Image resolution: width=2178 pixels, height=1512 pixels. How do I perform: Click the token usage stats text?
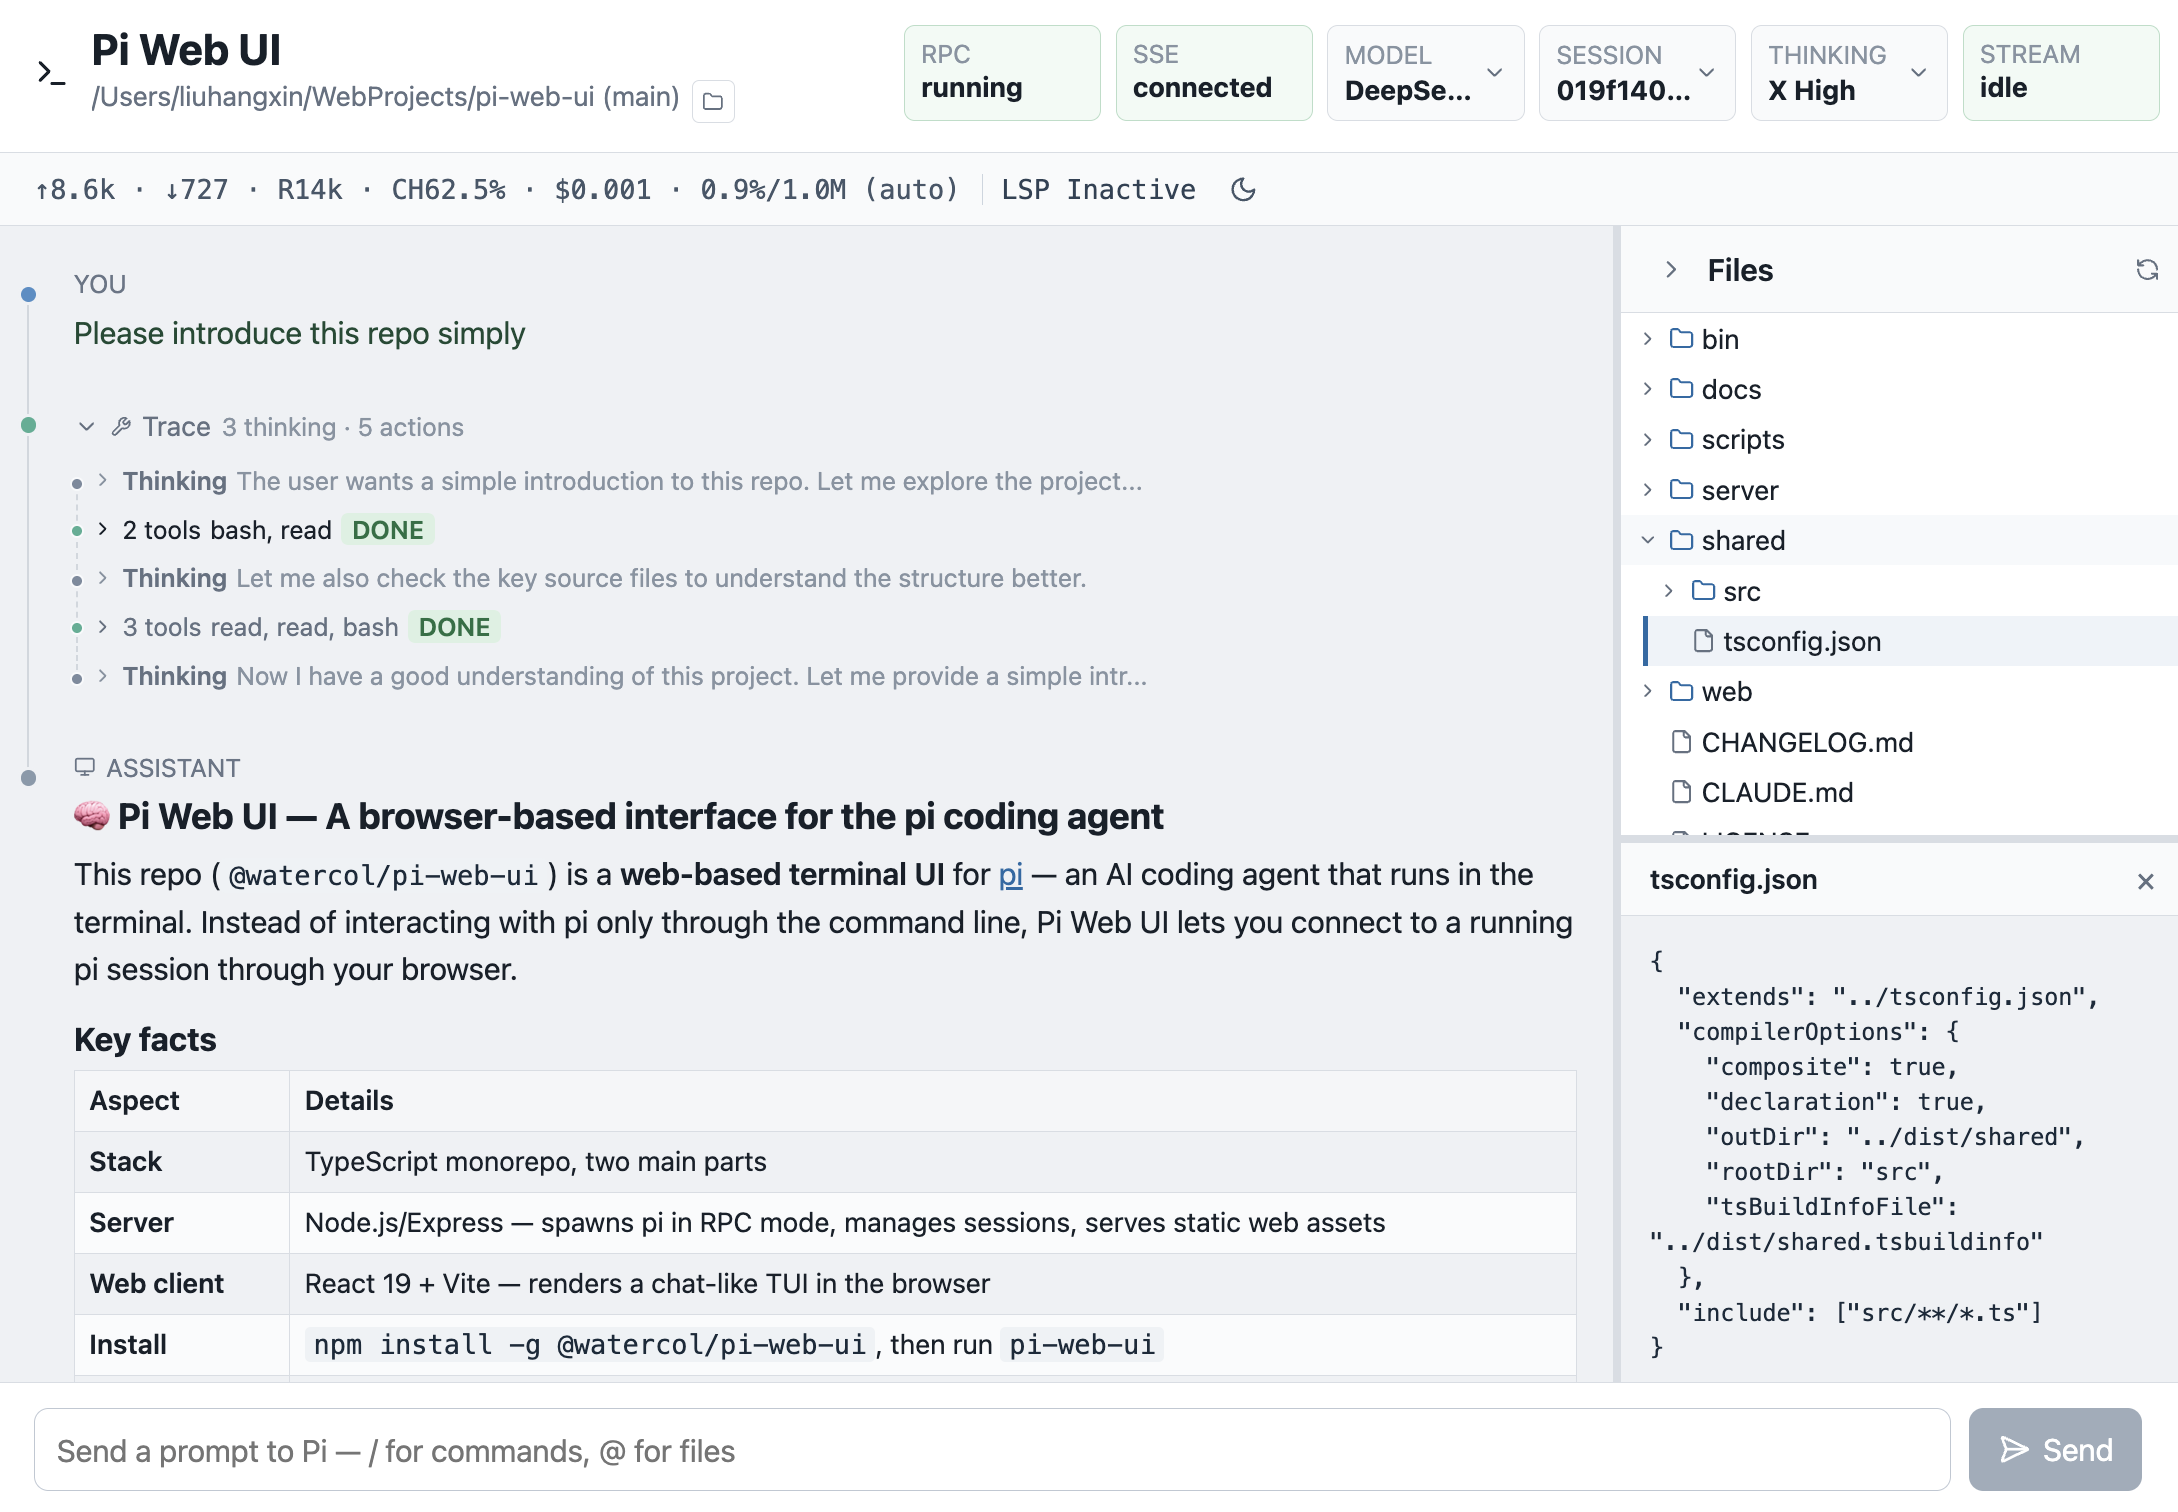tap(496, 189)
